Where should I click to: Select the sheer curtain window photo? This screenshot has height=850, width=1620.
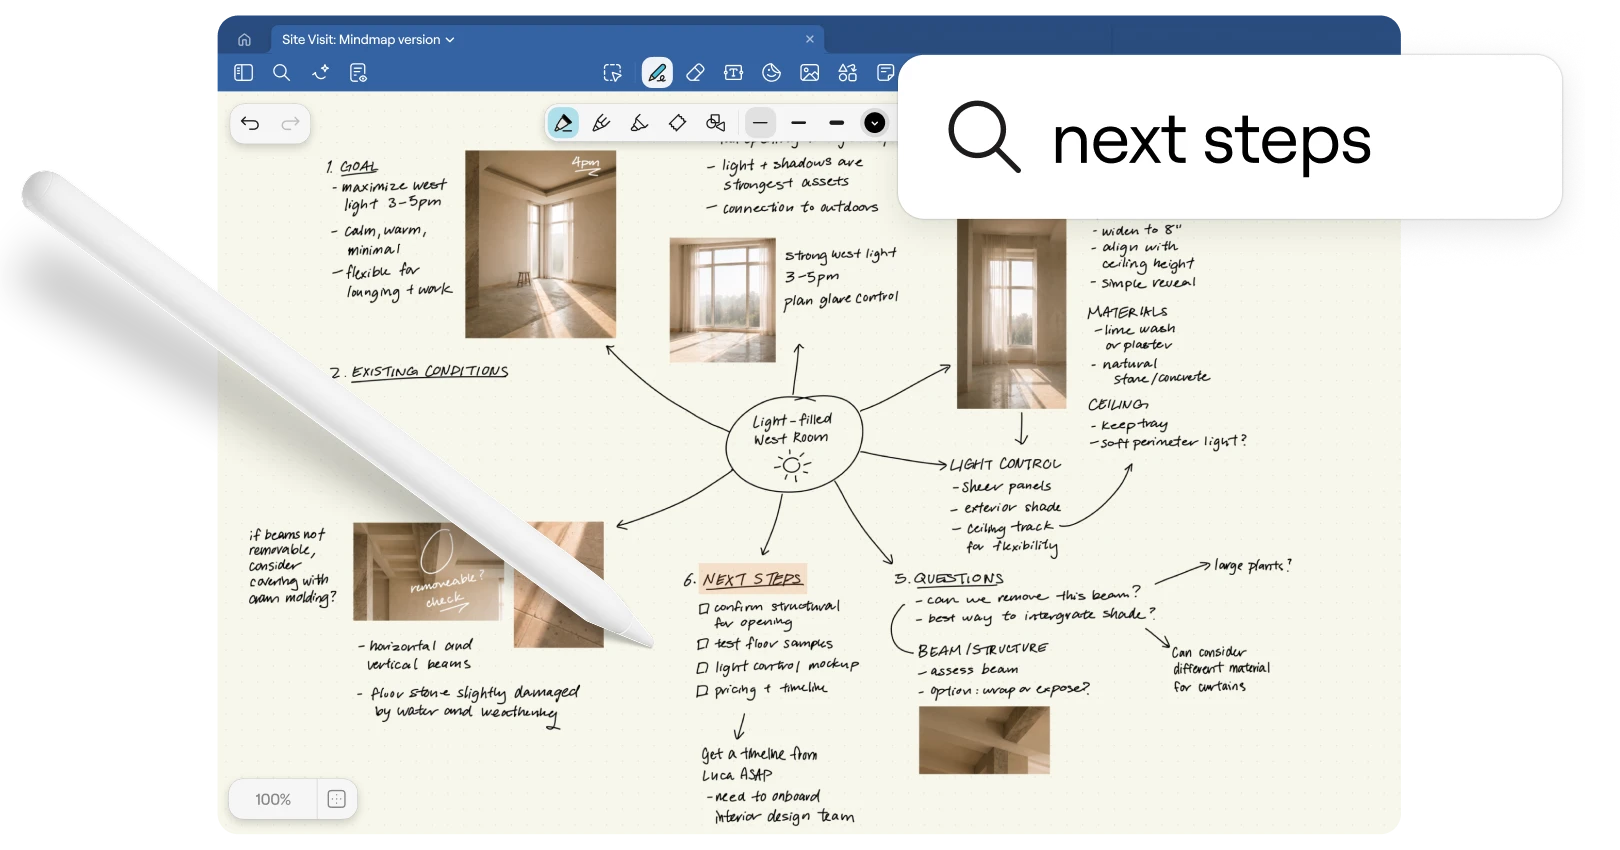(1012, 314)
